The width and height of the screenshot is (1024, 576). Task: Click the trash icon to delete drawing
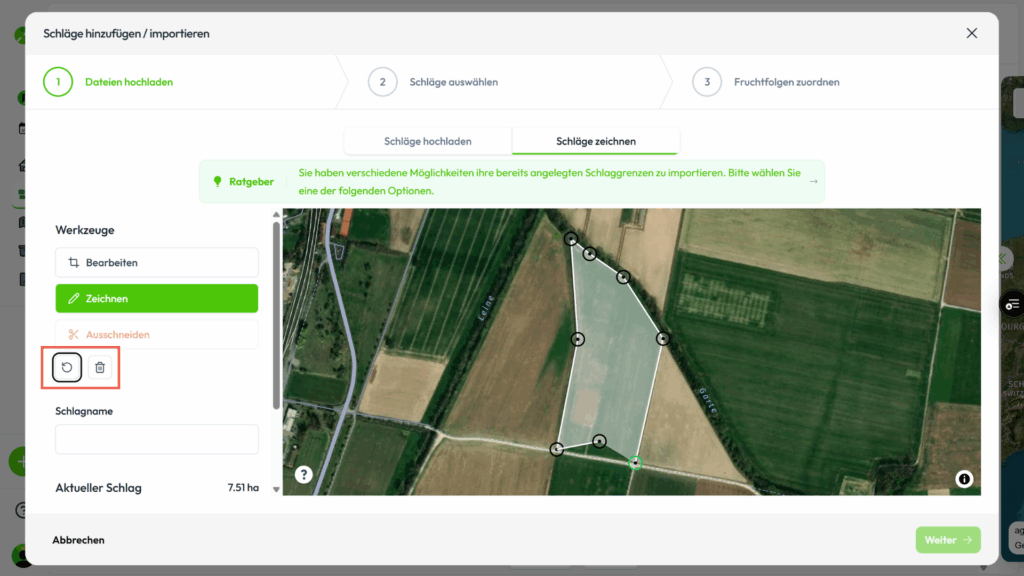100,367
